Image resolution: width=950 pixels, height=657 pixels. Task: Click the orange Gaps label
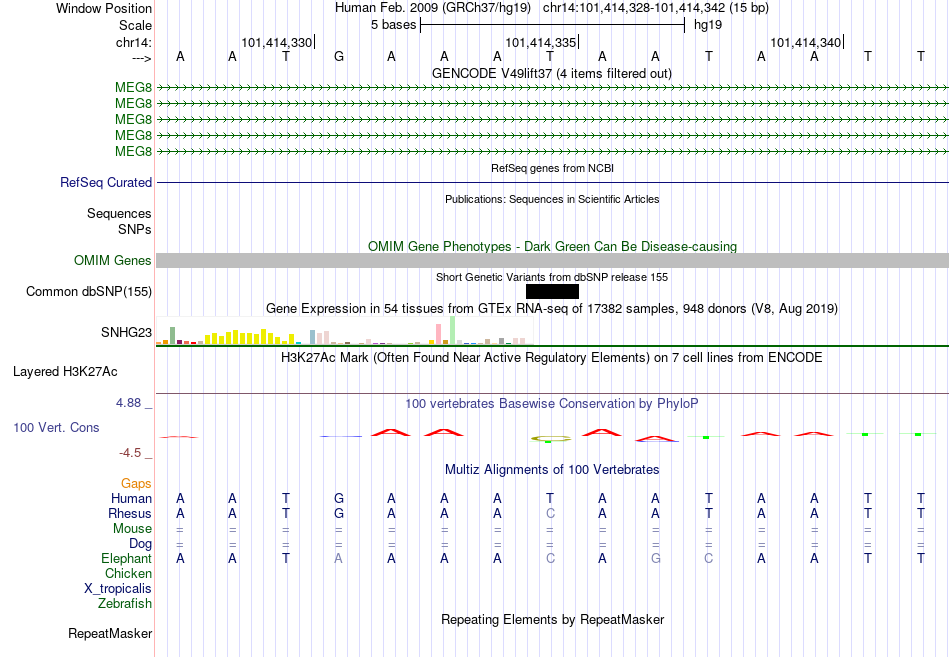136,483
